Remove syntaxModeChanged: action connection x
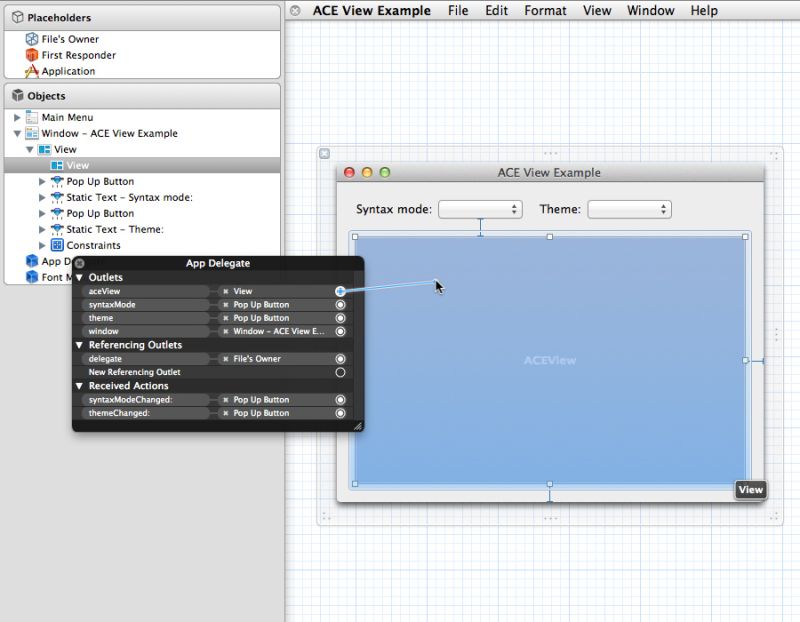800x622 pixels. point(226,400)
